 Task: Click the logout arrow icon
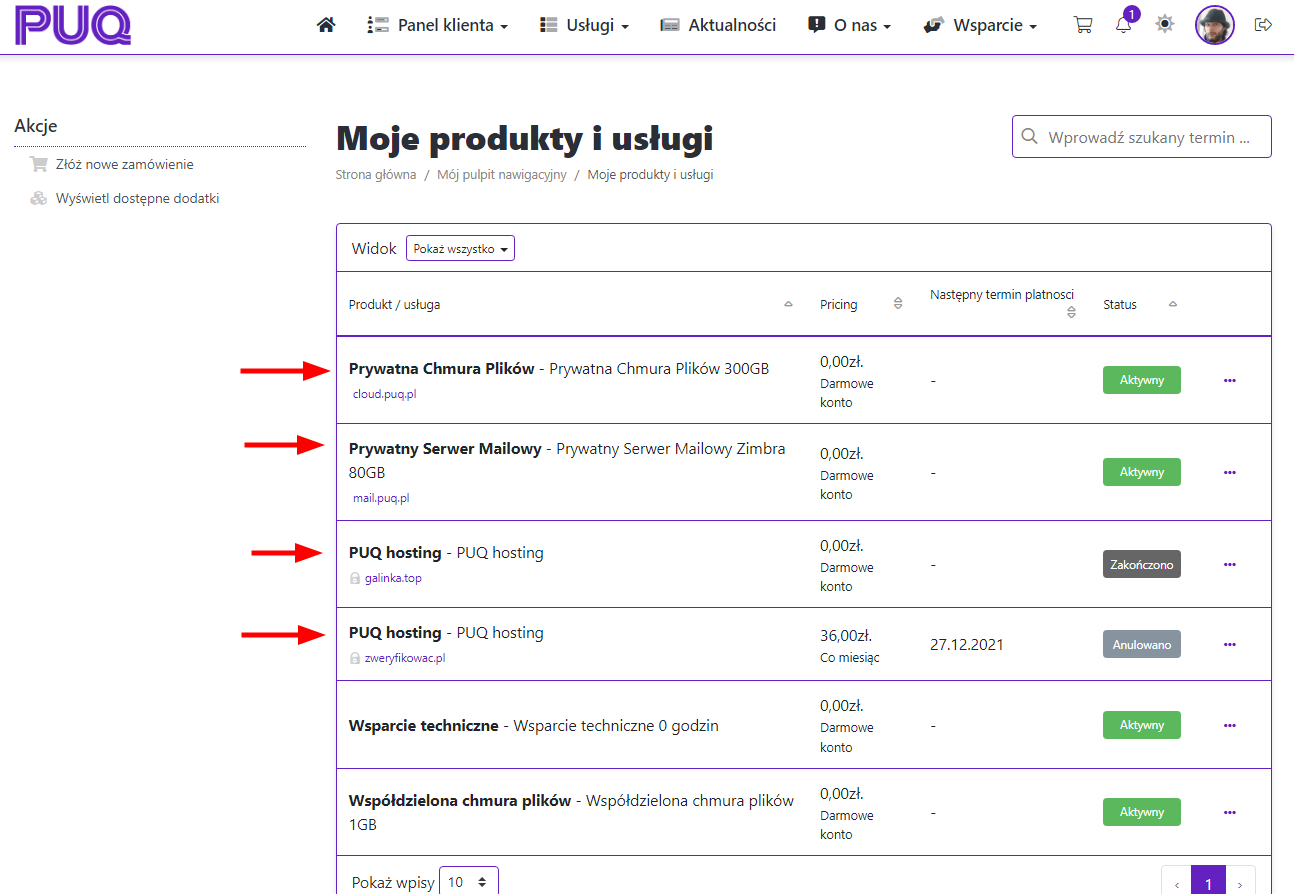pos(1263,25)
